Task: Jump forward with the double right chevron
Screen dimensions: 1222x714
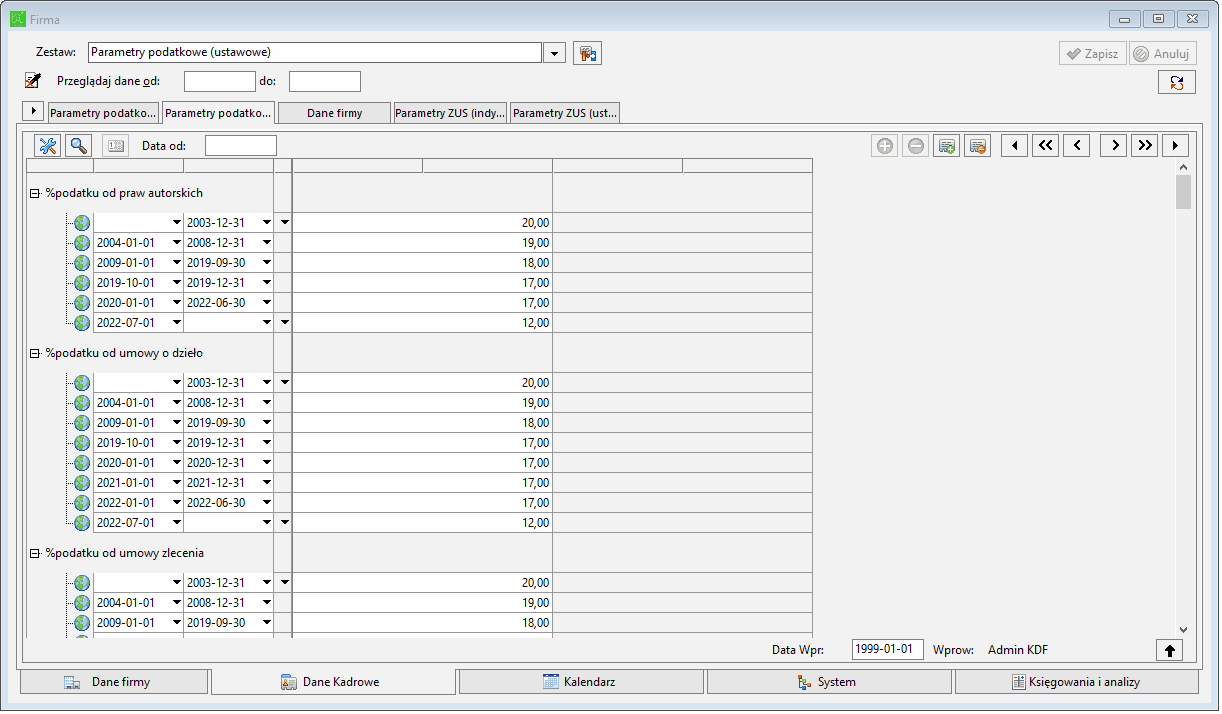Action: point(1145,146)
